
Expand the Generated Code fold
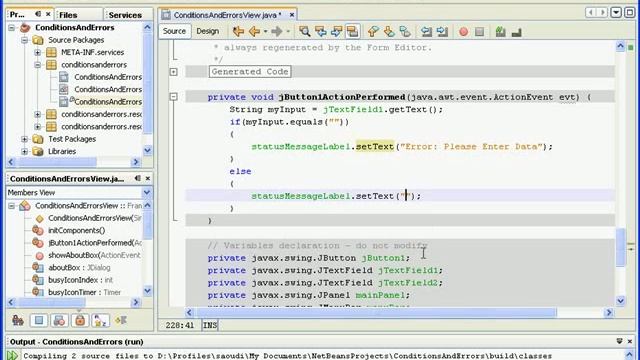[x=173, y=72]
